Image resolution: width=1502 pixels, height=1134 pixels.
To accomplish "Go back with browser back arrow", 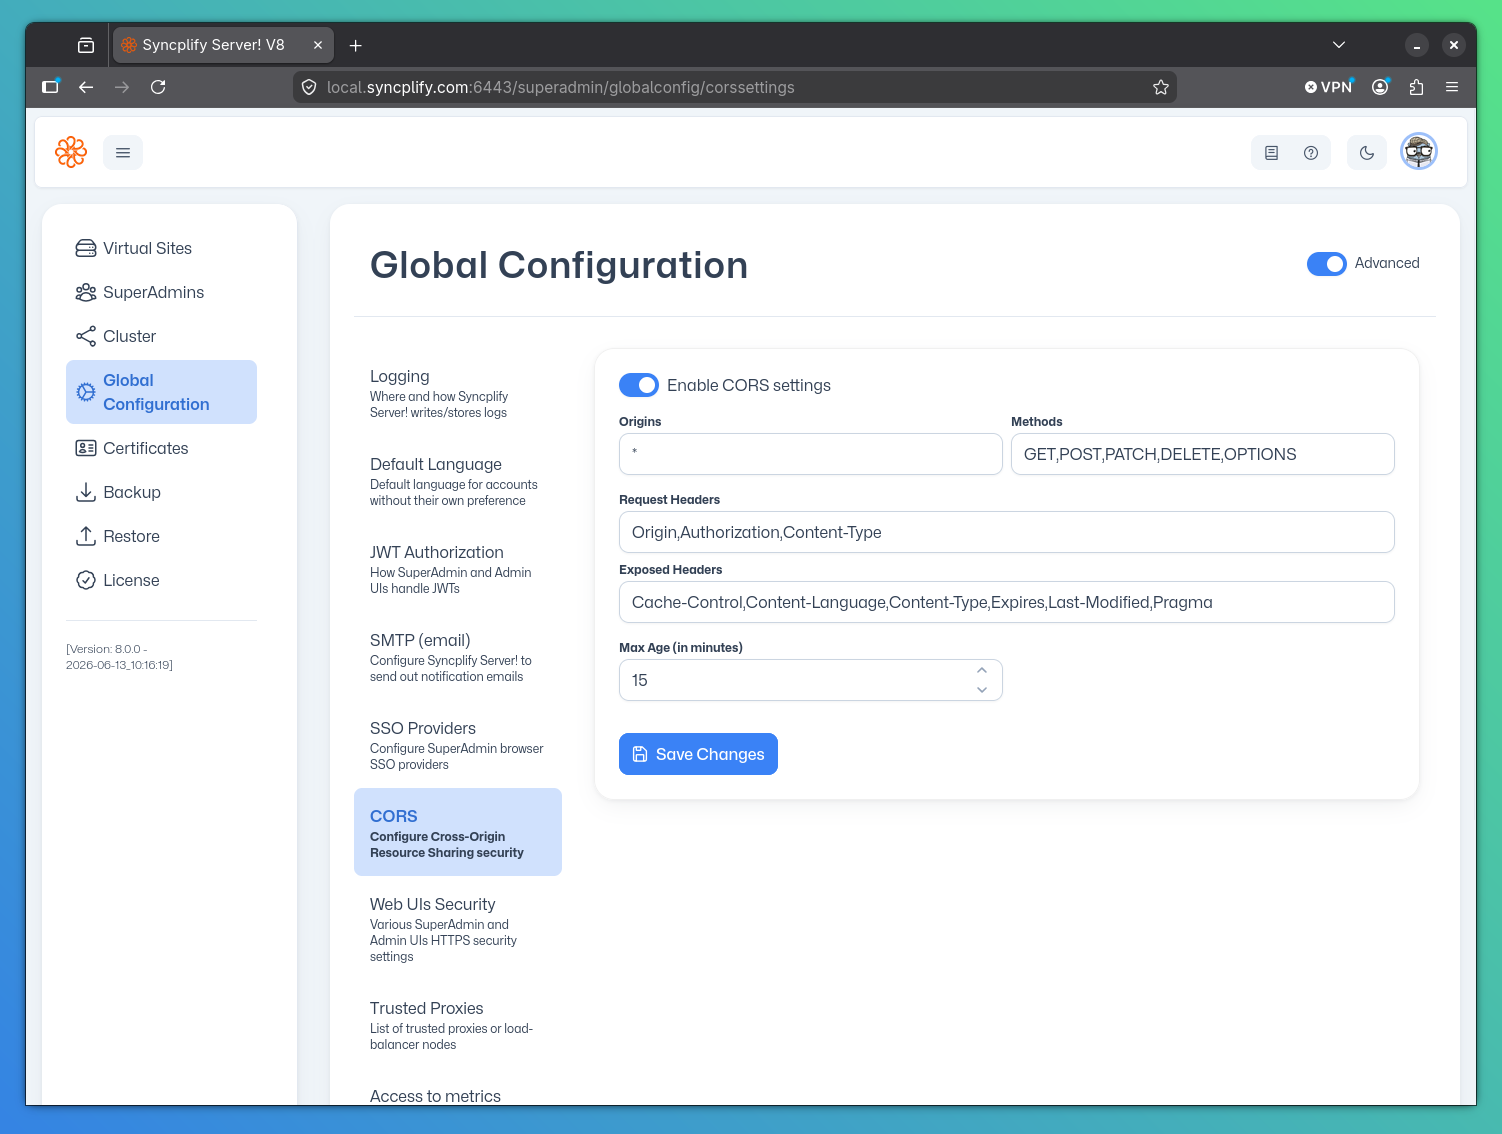I will (x=86, y=87).
